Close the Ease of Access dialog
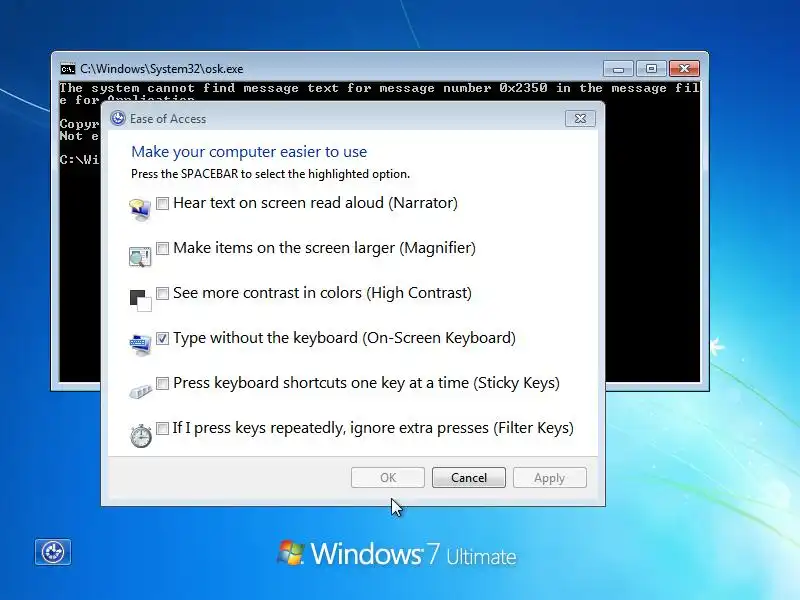 coord(580,118)
